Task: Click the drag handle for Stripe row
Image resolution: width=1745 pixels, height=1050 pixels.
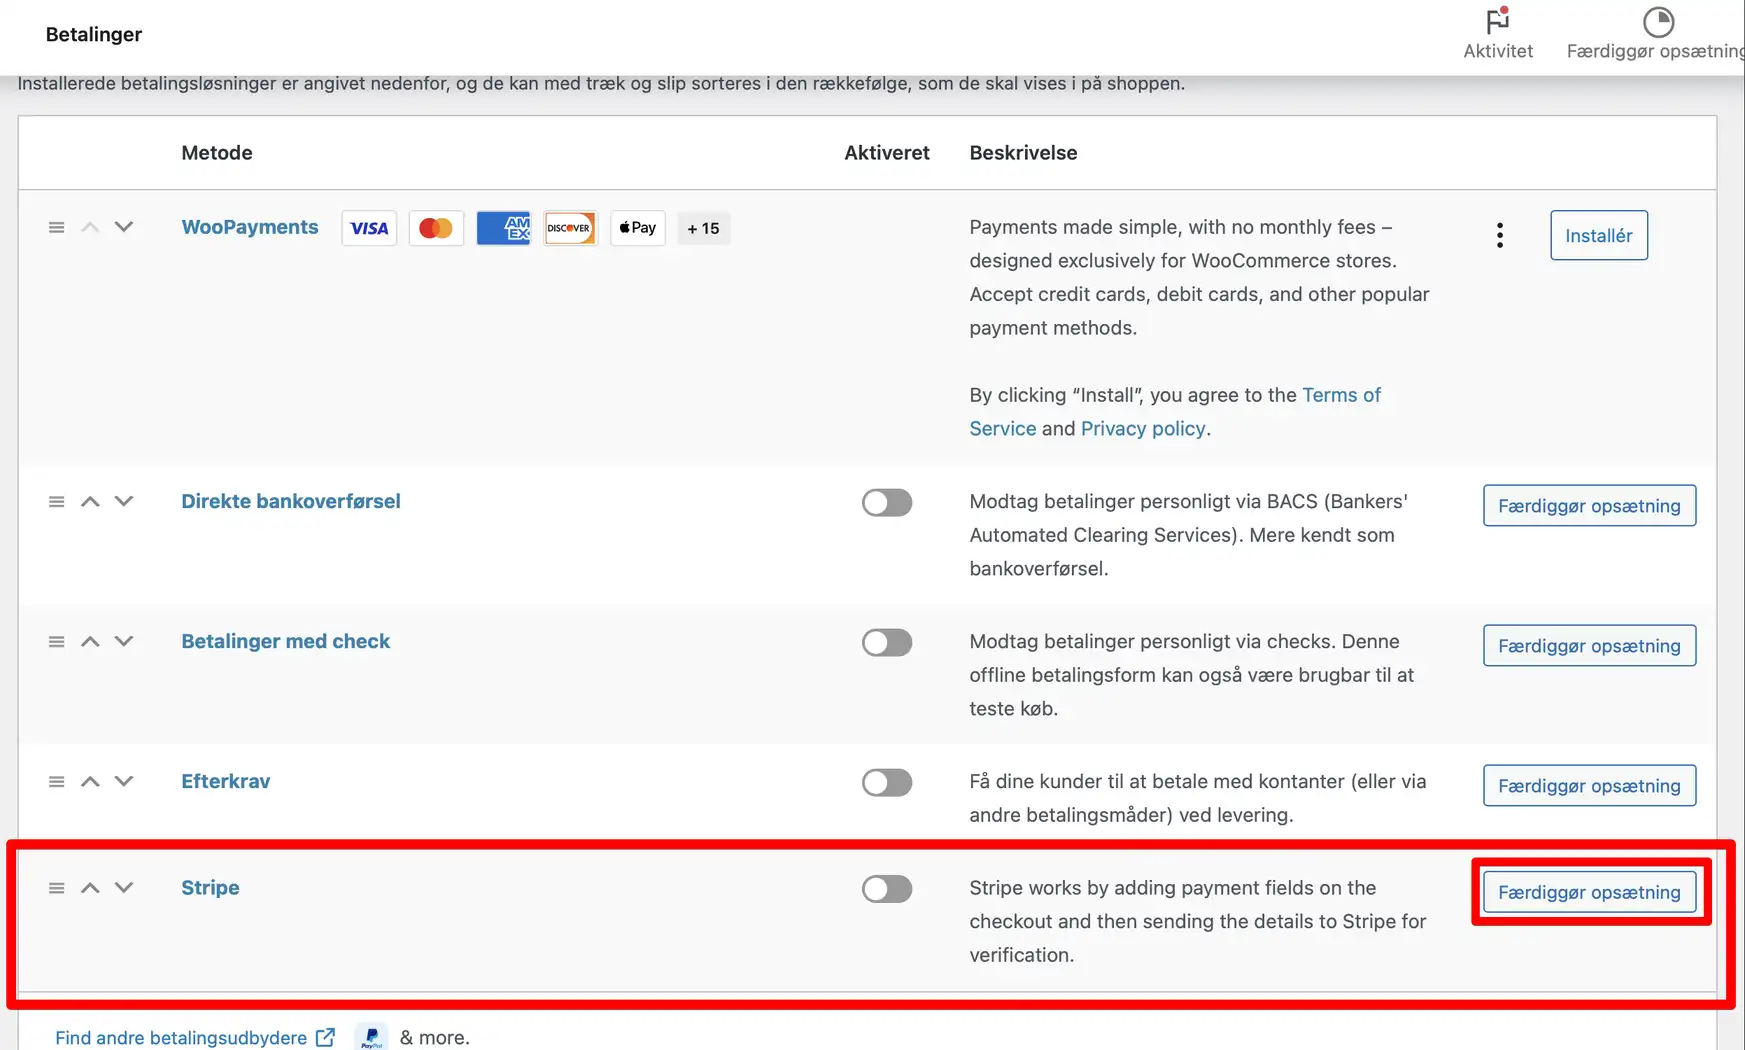Action: coord(57,888)
